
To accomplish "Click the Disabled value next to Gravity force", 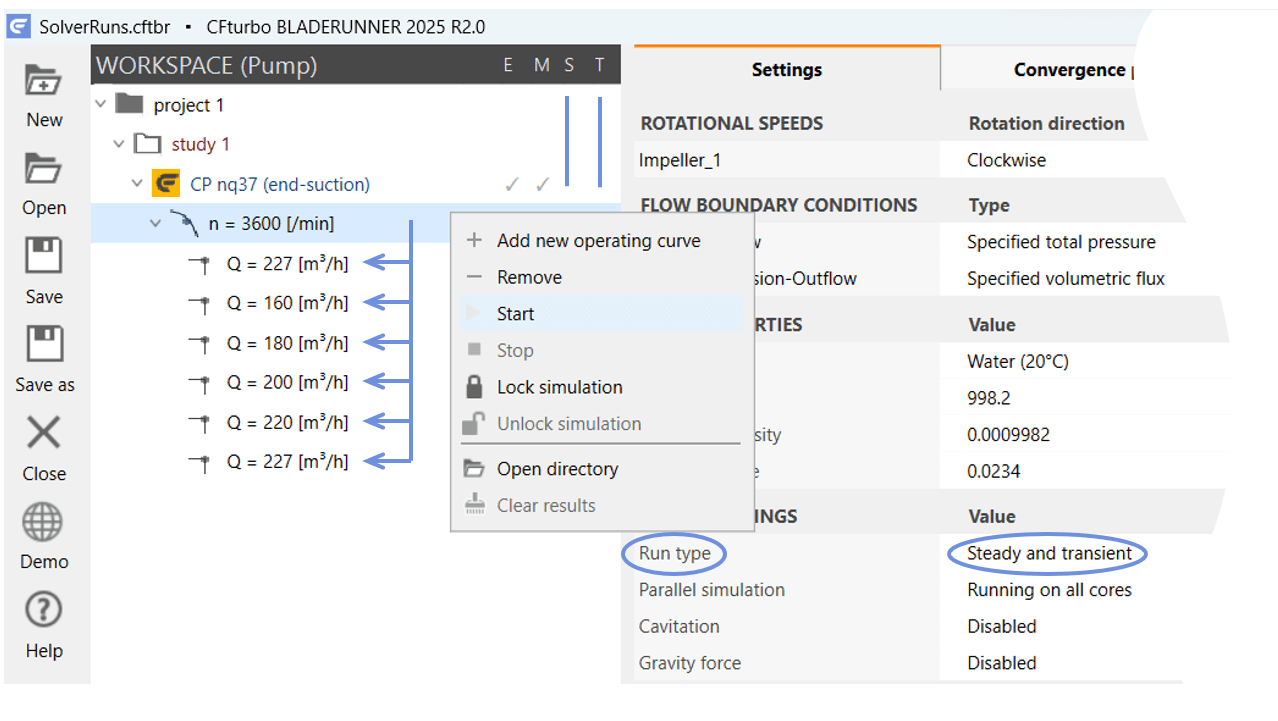I will (x=1002, y=663).
